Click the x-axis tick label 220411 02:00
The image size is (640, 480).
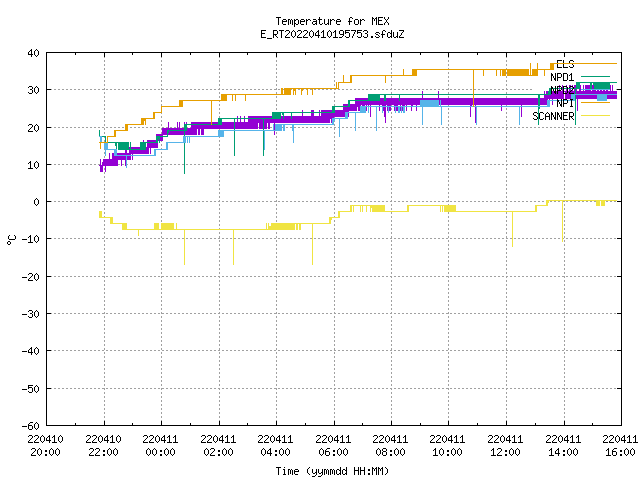click(218, 445)
